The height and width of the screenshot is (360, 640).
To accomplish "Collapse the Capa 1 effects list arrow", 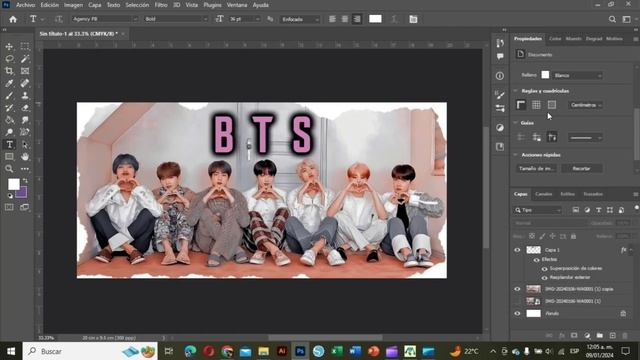I will (x=631, y=250).
